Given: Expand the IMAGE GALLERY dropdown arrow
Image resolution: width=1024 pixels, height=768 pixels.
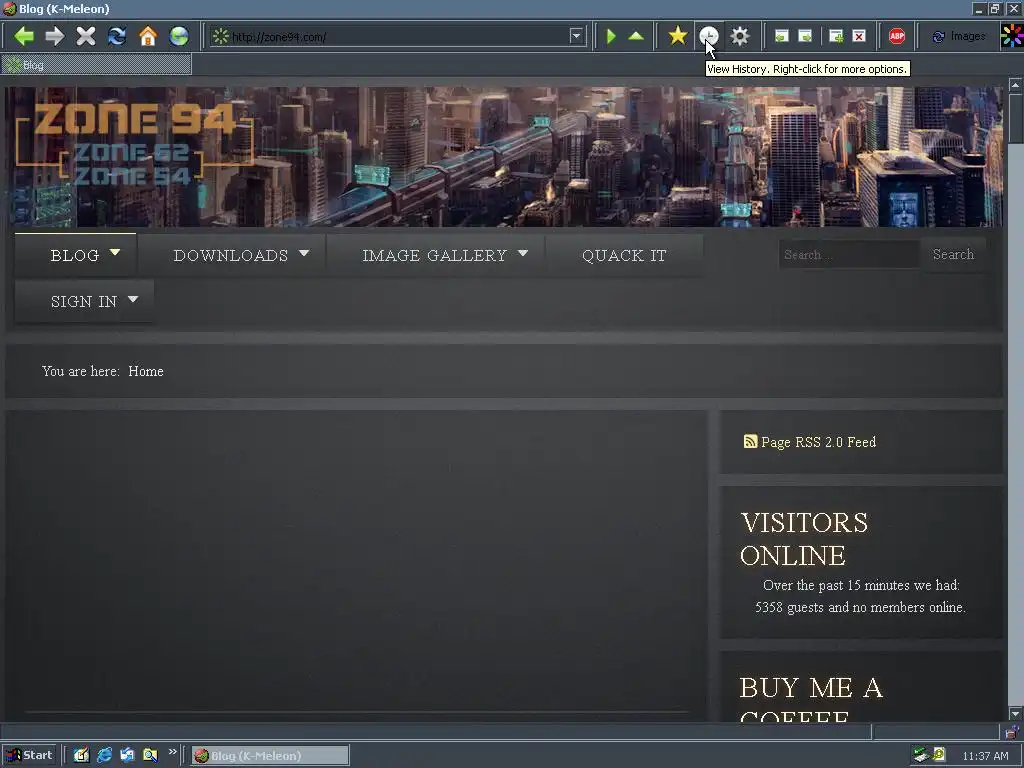Looking at the screenshot, I should click(522, 253).
